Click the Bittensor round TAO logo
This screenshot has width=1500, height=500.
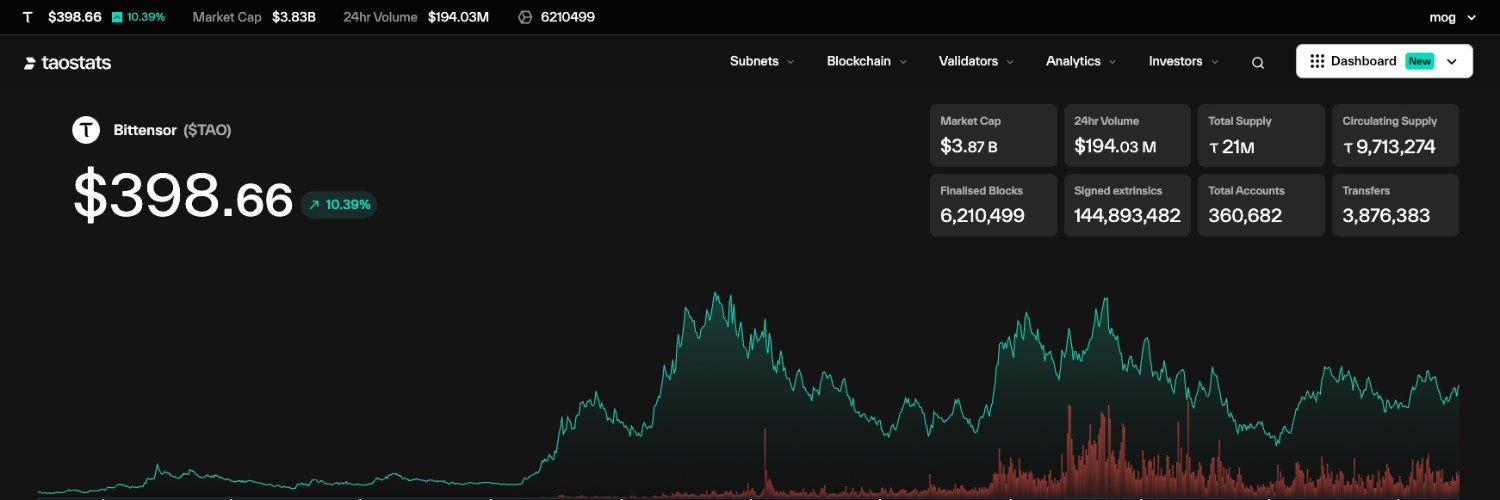(86, 130)
